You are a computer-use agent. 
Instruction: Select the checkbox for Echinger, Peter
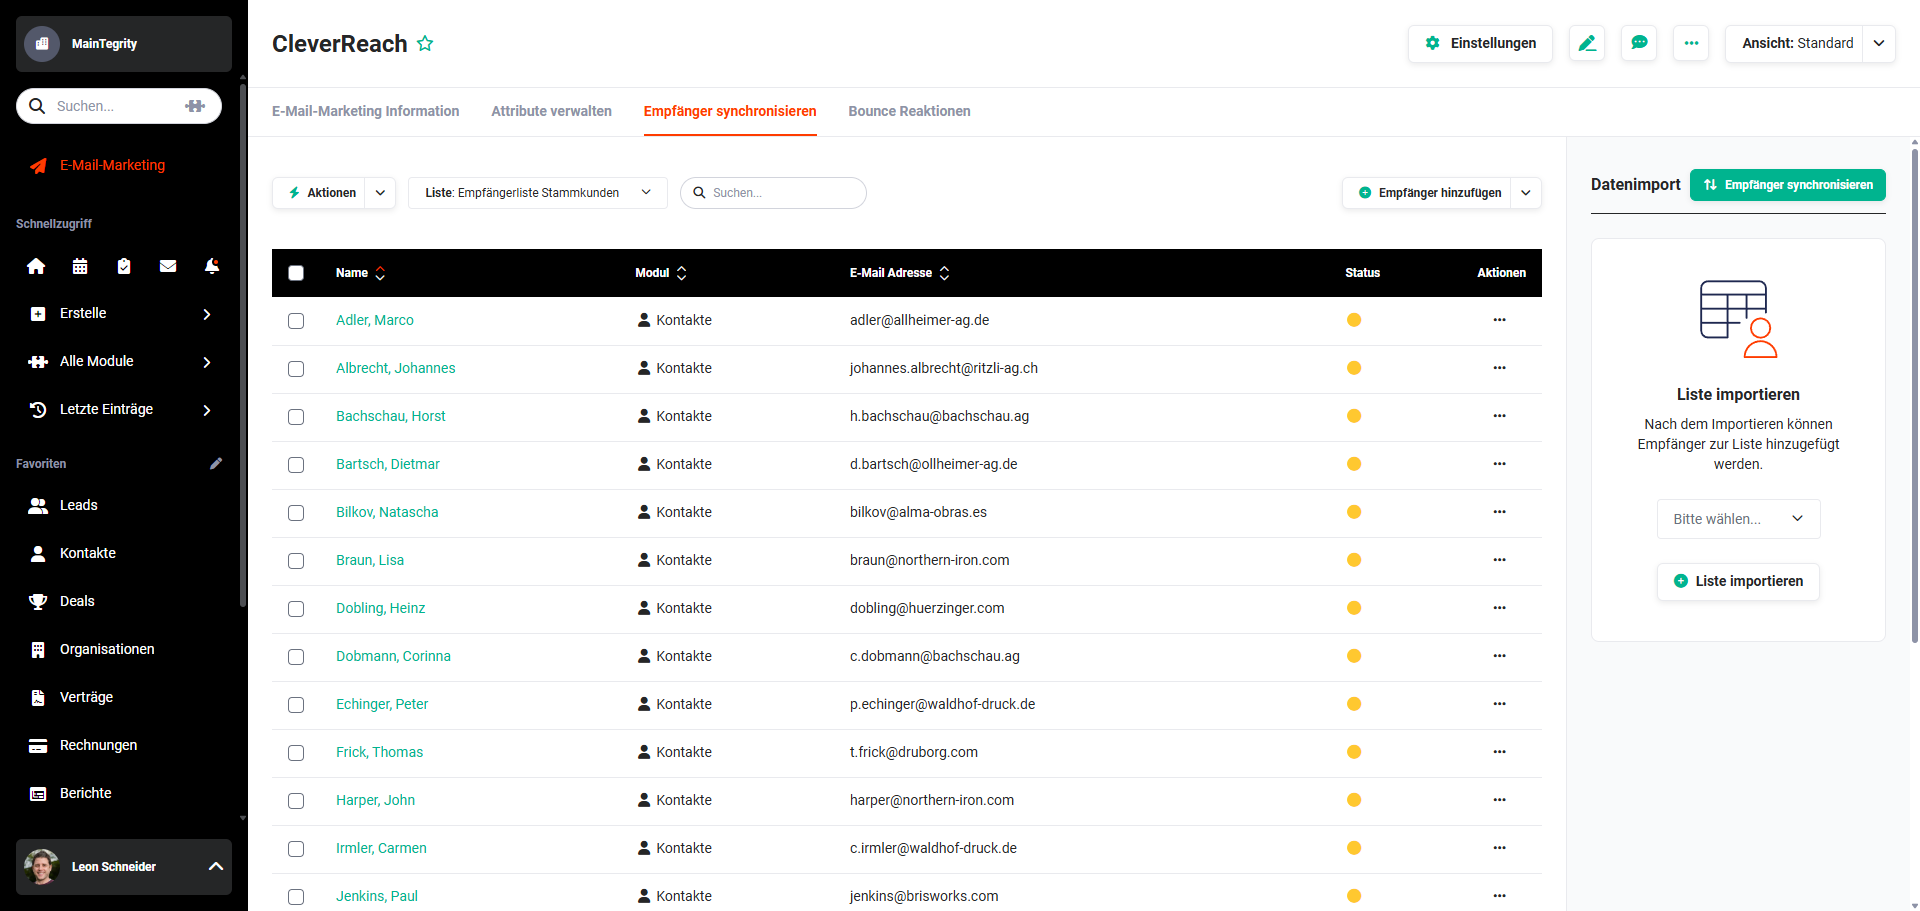point(296,705)
